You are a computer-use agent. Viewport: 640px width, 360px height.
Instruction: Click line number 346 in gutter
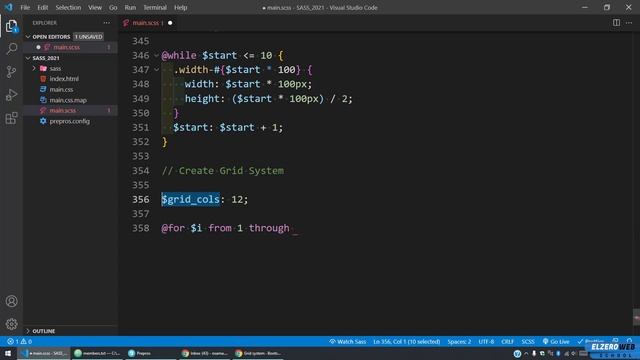pyautogui.click(x=141, y=56)
